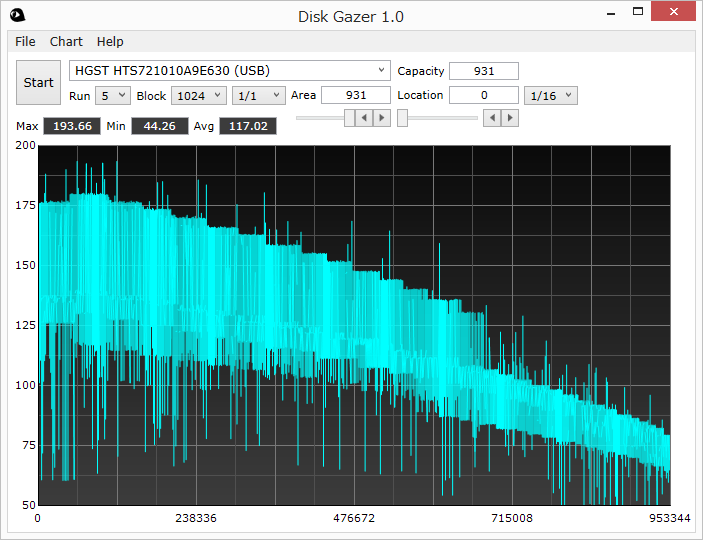Open the Block size 1024 dropdown

point(199,96)
